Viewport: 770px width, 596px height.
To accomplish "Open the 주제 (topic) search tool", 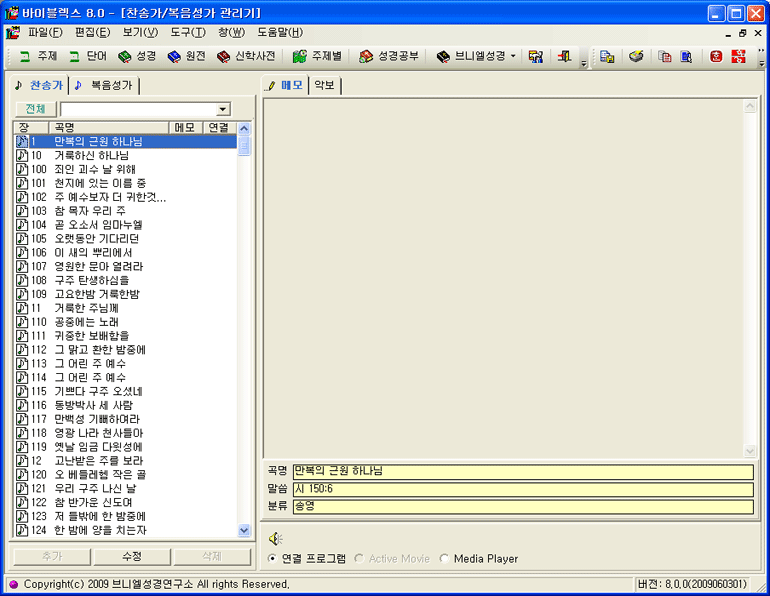I will click(38, 56).
